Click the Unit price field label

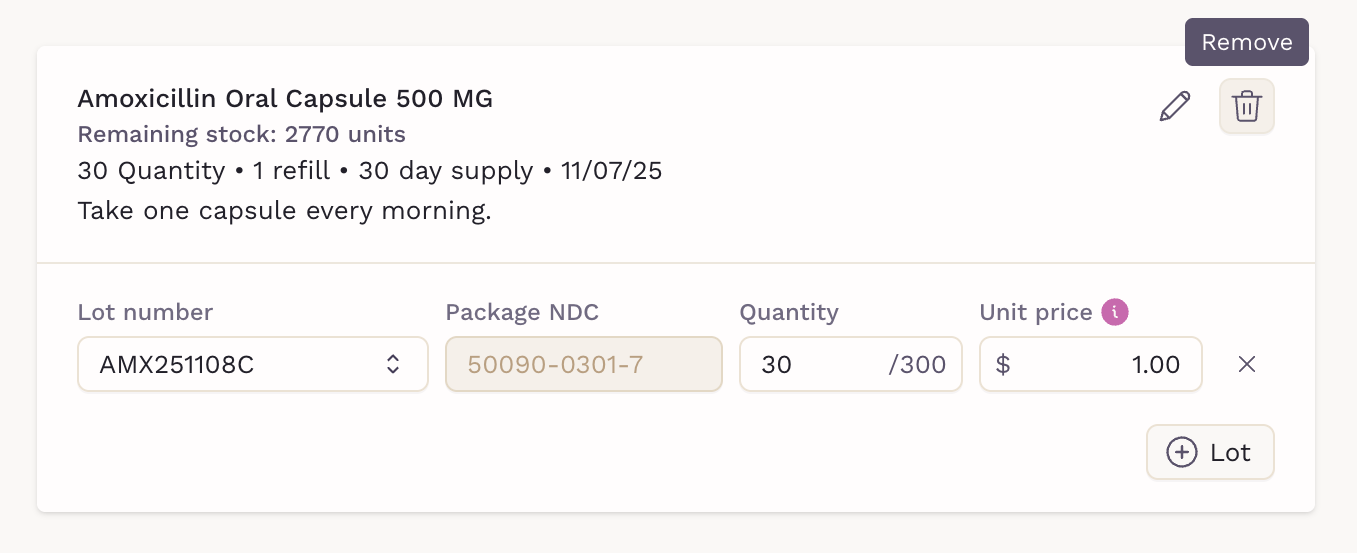click(1035, 312)
